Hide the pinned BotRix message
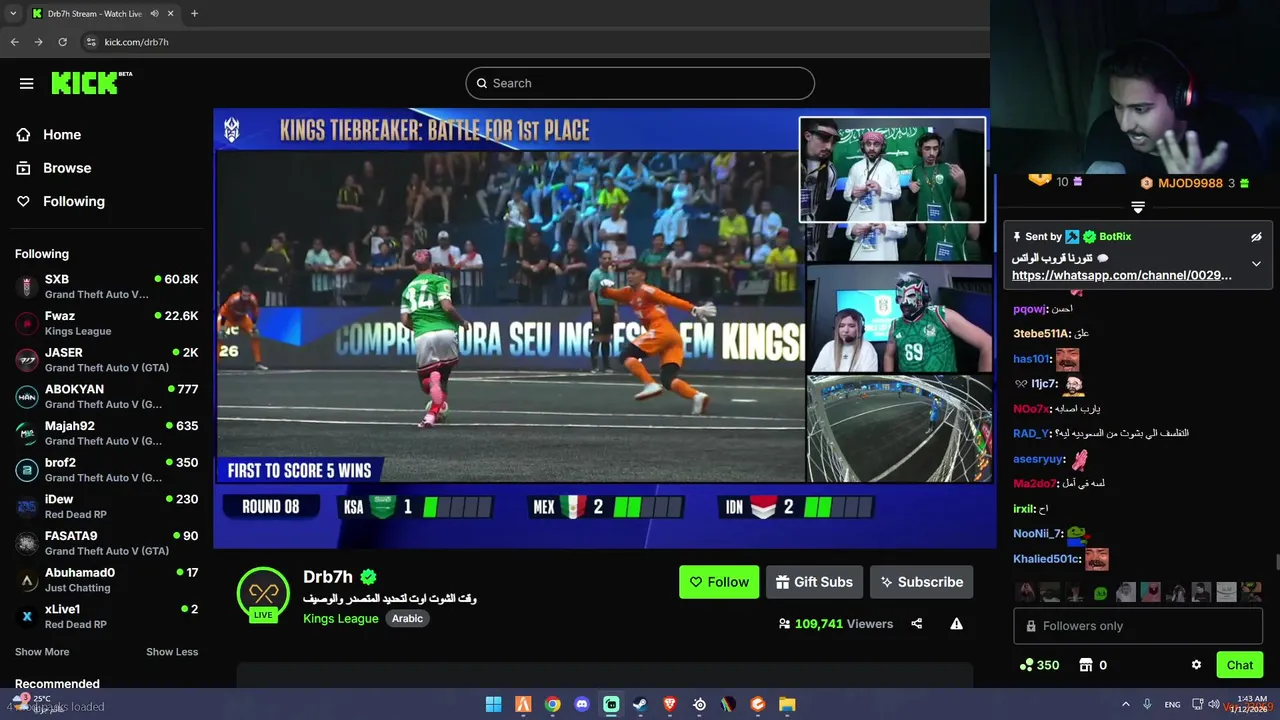Screen dimensions: 1280x720 [1256, 237]
